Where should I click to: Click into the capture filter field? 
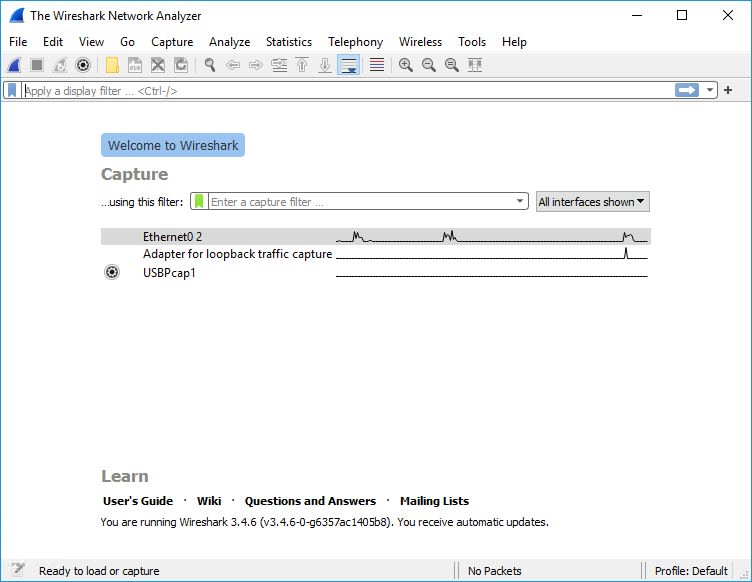pos(361,201)
